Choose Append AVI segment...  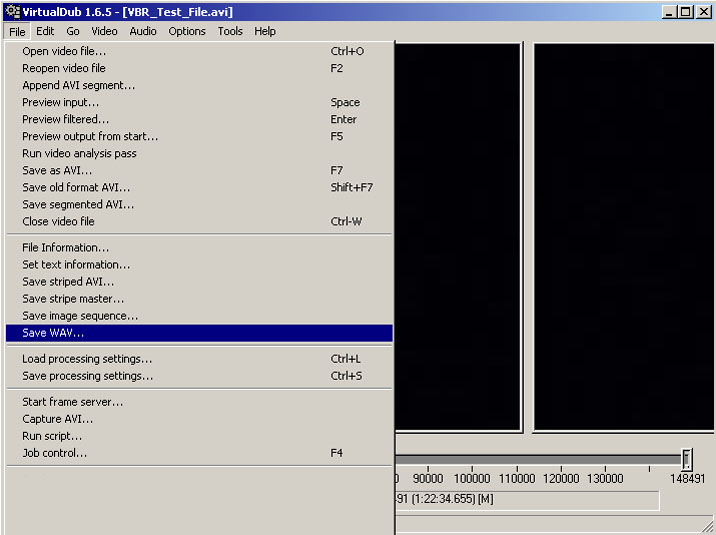point(199,85)
